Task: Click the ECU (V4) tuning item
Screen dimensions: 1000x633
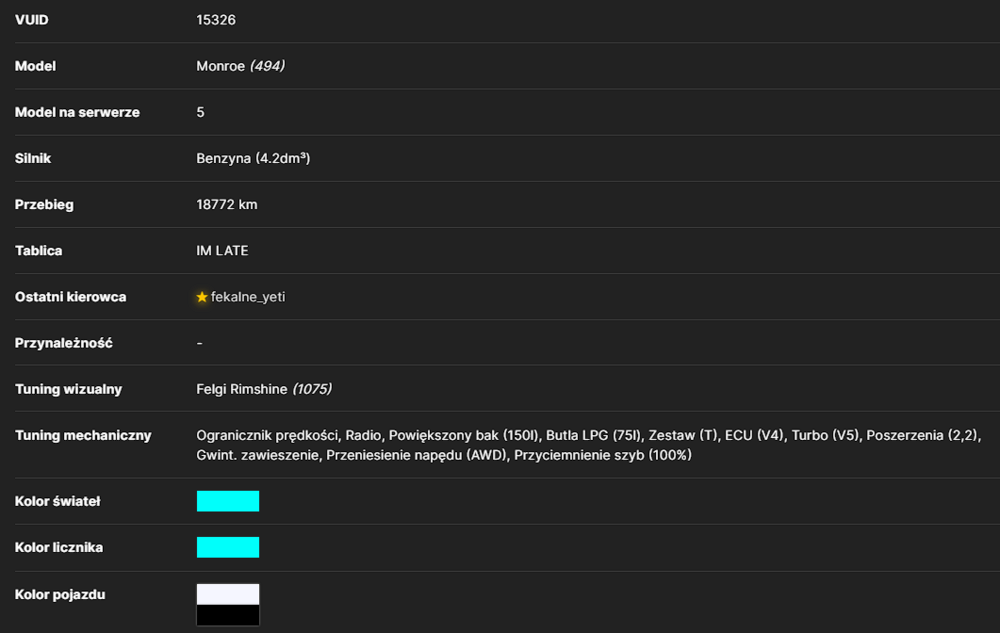Action: pyautogui.click(x=754, y=435)
